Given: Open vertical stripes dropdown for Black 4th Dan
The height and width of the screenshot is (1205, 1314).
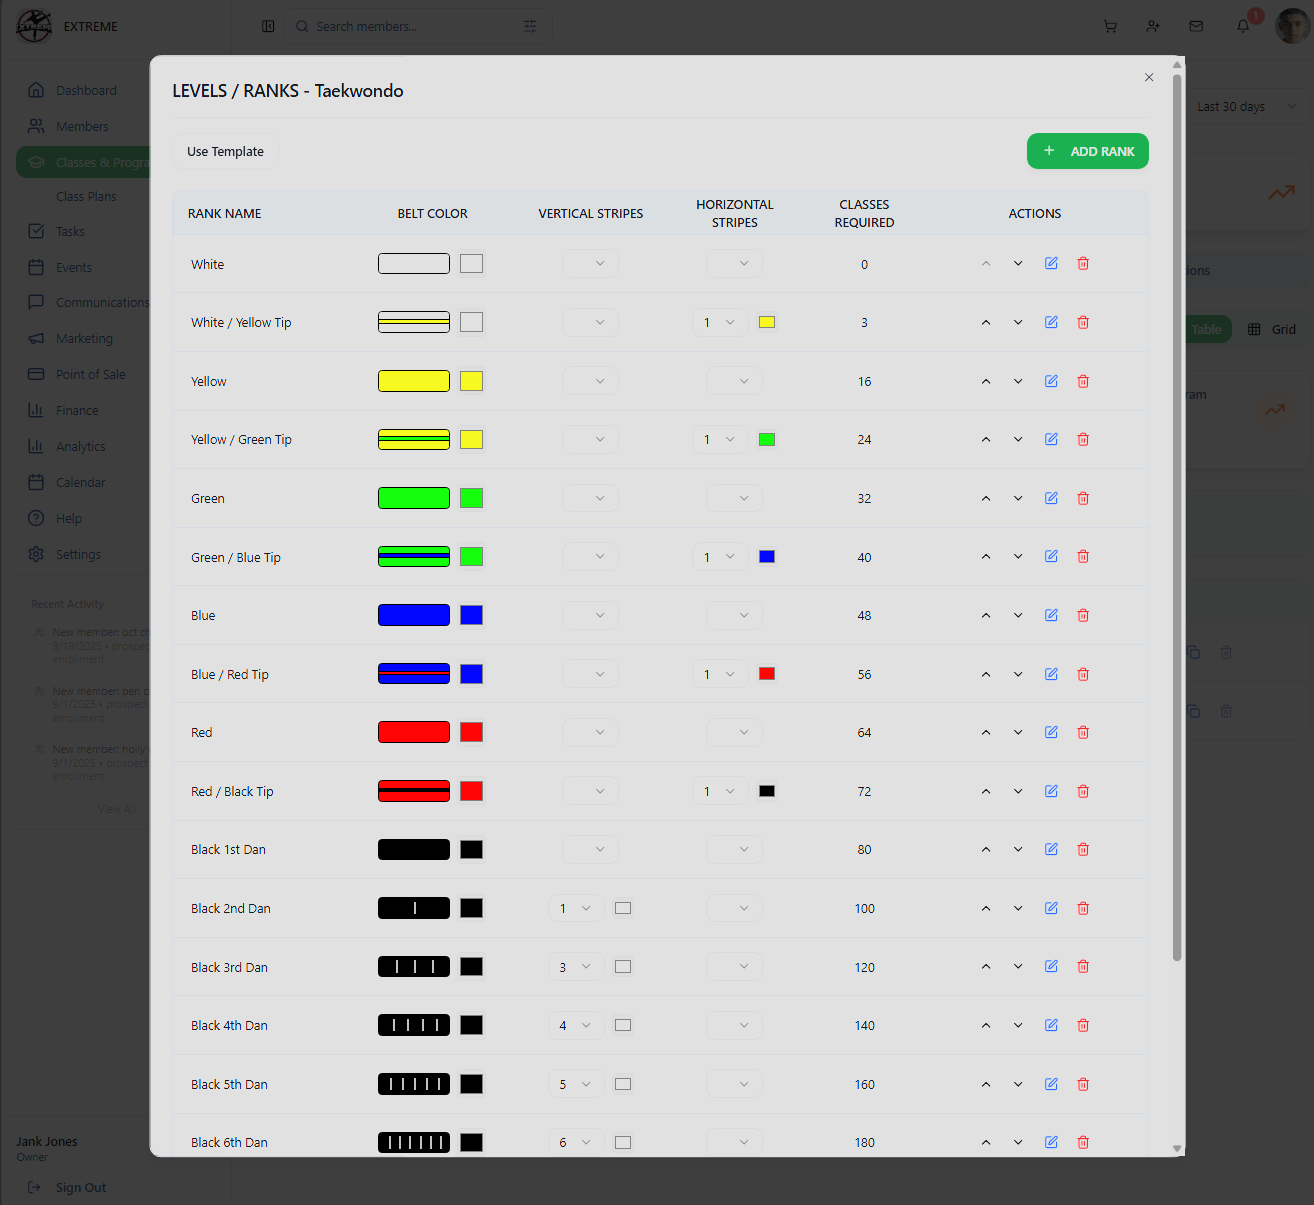Looking at the screenshot, I should tap(576, 1025).
